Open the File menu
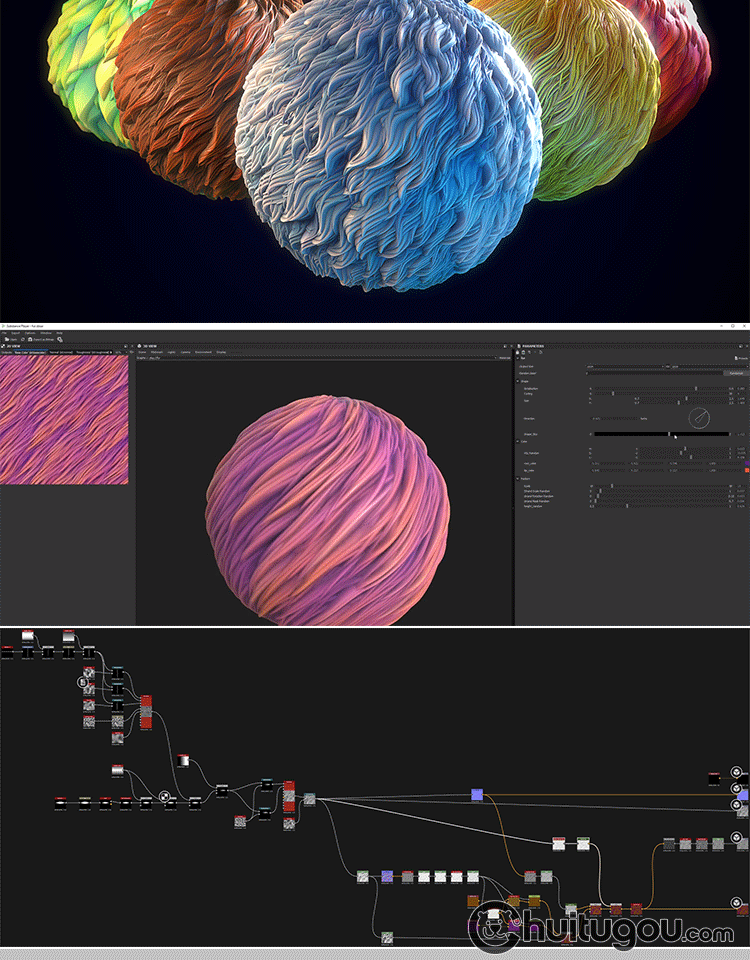This screenshot has height=960, width=750. 4,333
